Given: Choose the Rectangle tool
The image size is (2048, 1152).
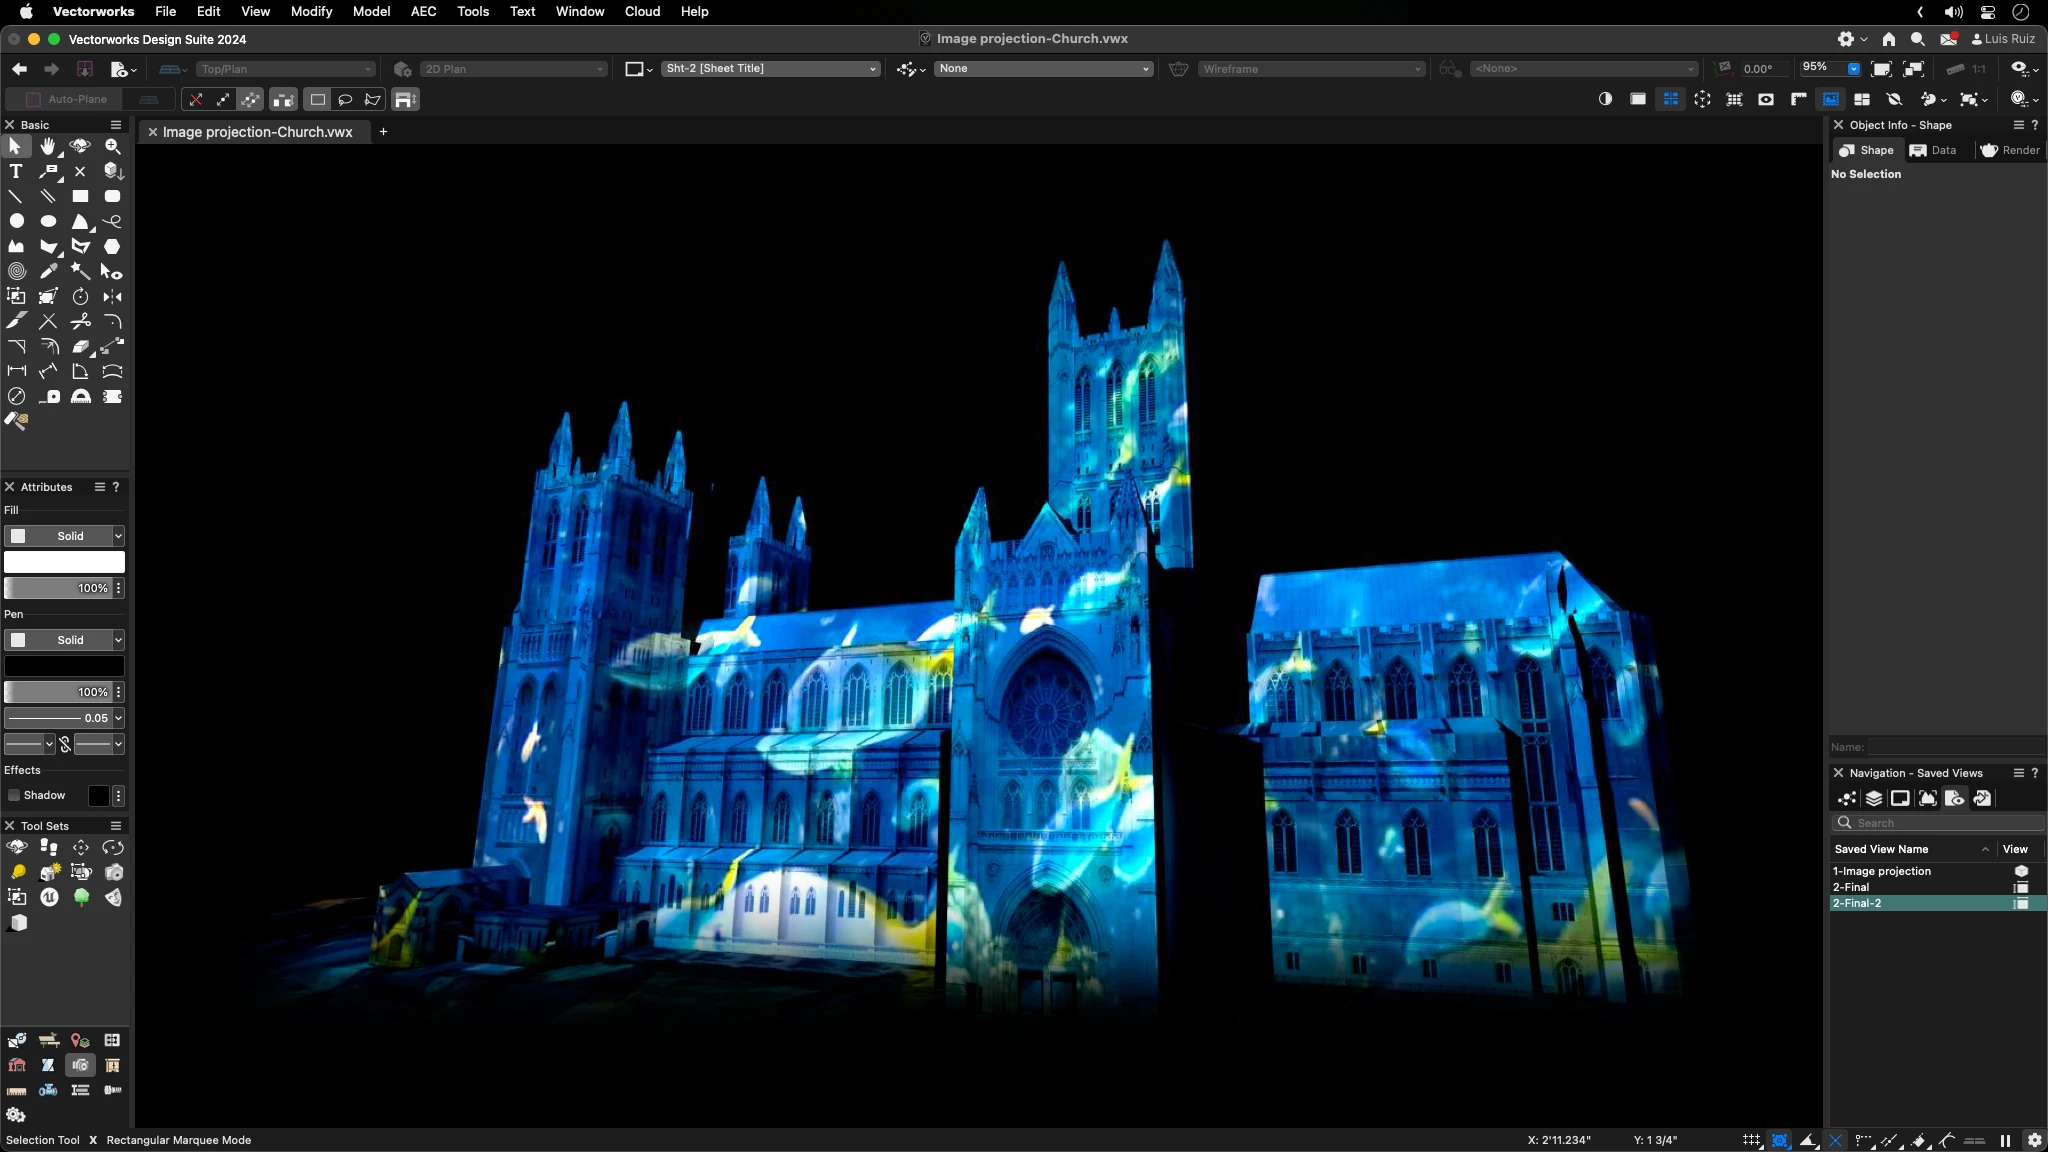Looking at the screenshot, I should point(80,197).
